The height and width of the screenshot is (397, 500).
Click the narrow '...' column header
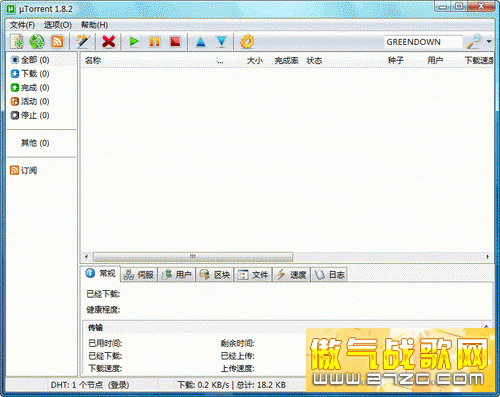[x=220, y=61]
